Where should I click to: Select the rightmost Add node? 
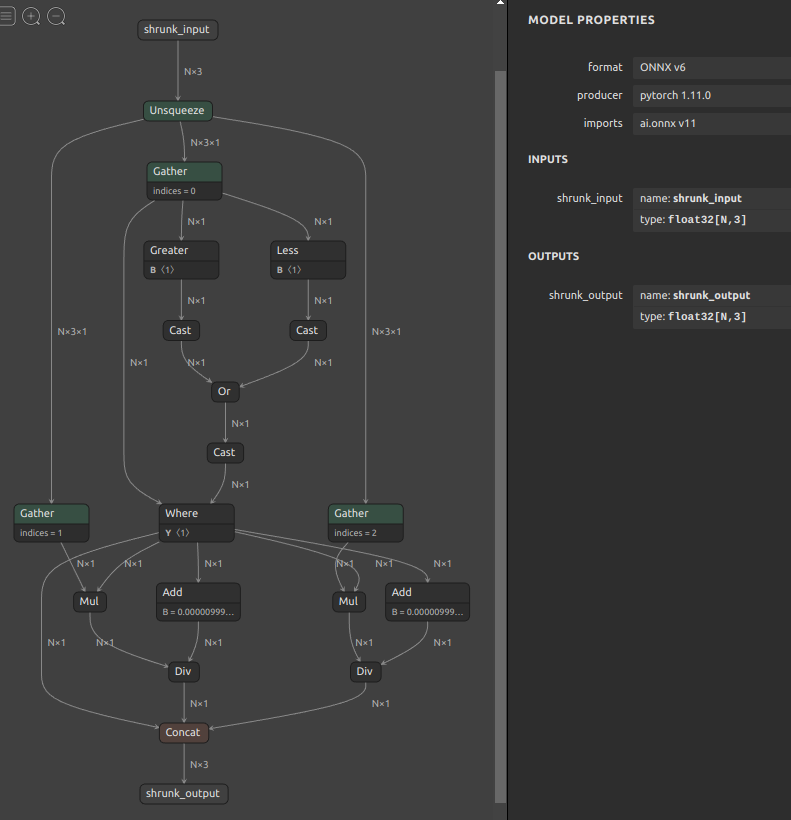(428, 601)
